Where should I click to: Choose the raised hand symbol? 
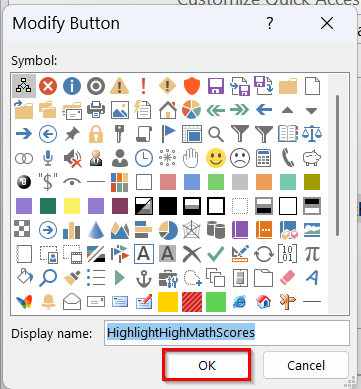pyautogui.click(x=192, y=158)
